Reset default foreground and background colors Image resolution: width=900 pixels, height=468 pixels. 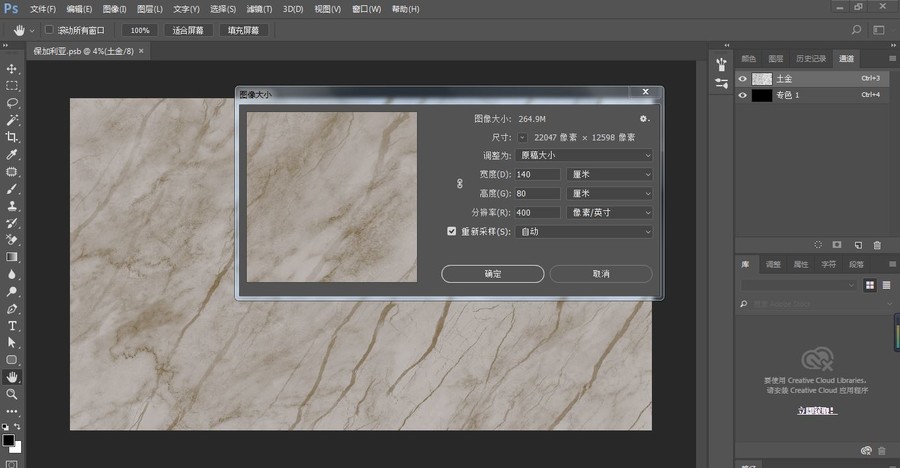pyautogui.click(x=5, y=427)
